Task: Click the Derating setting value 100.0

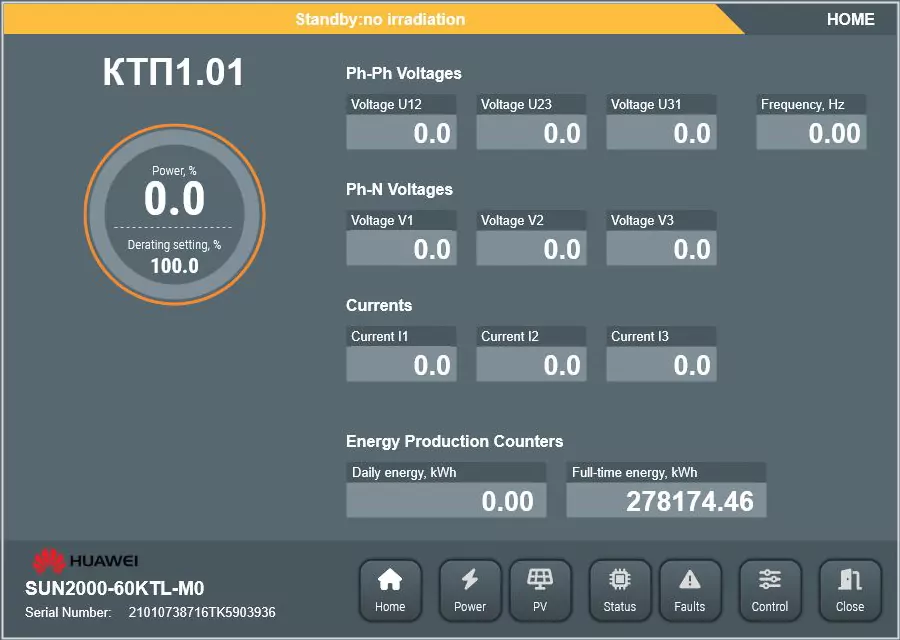Action: point(174,266)
